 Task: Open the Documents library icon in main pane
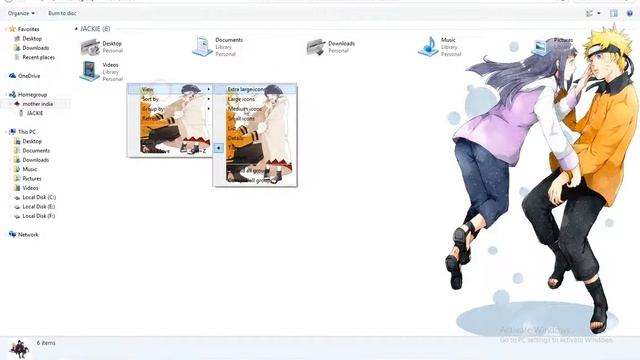tap(202, 46)
